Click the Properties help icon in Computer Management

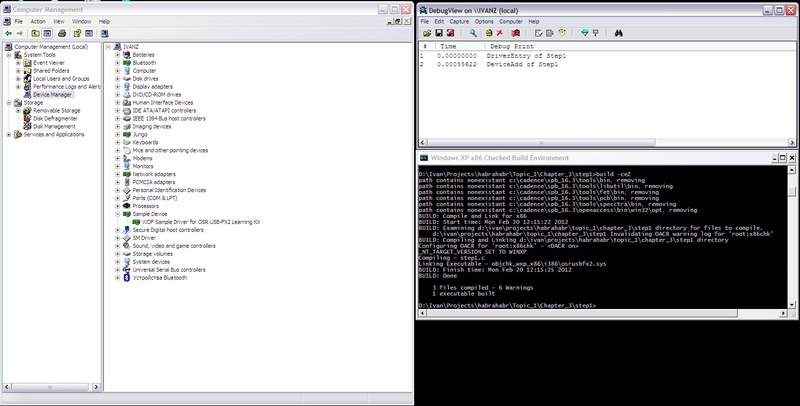click(77, 33)
